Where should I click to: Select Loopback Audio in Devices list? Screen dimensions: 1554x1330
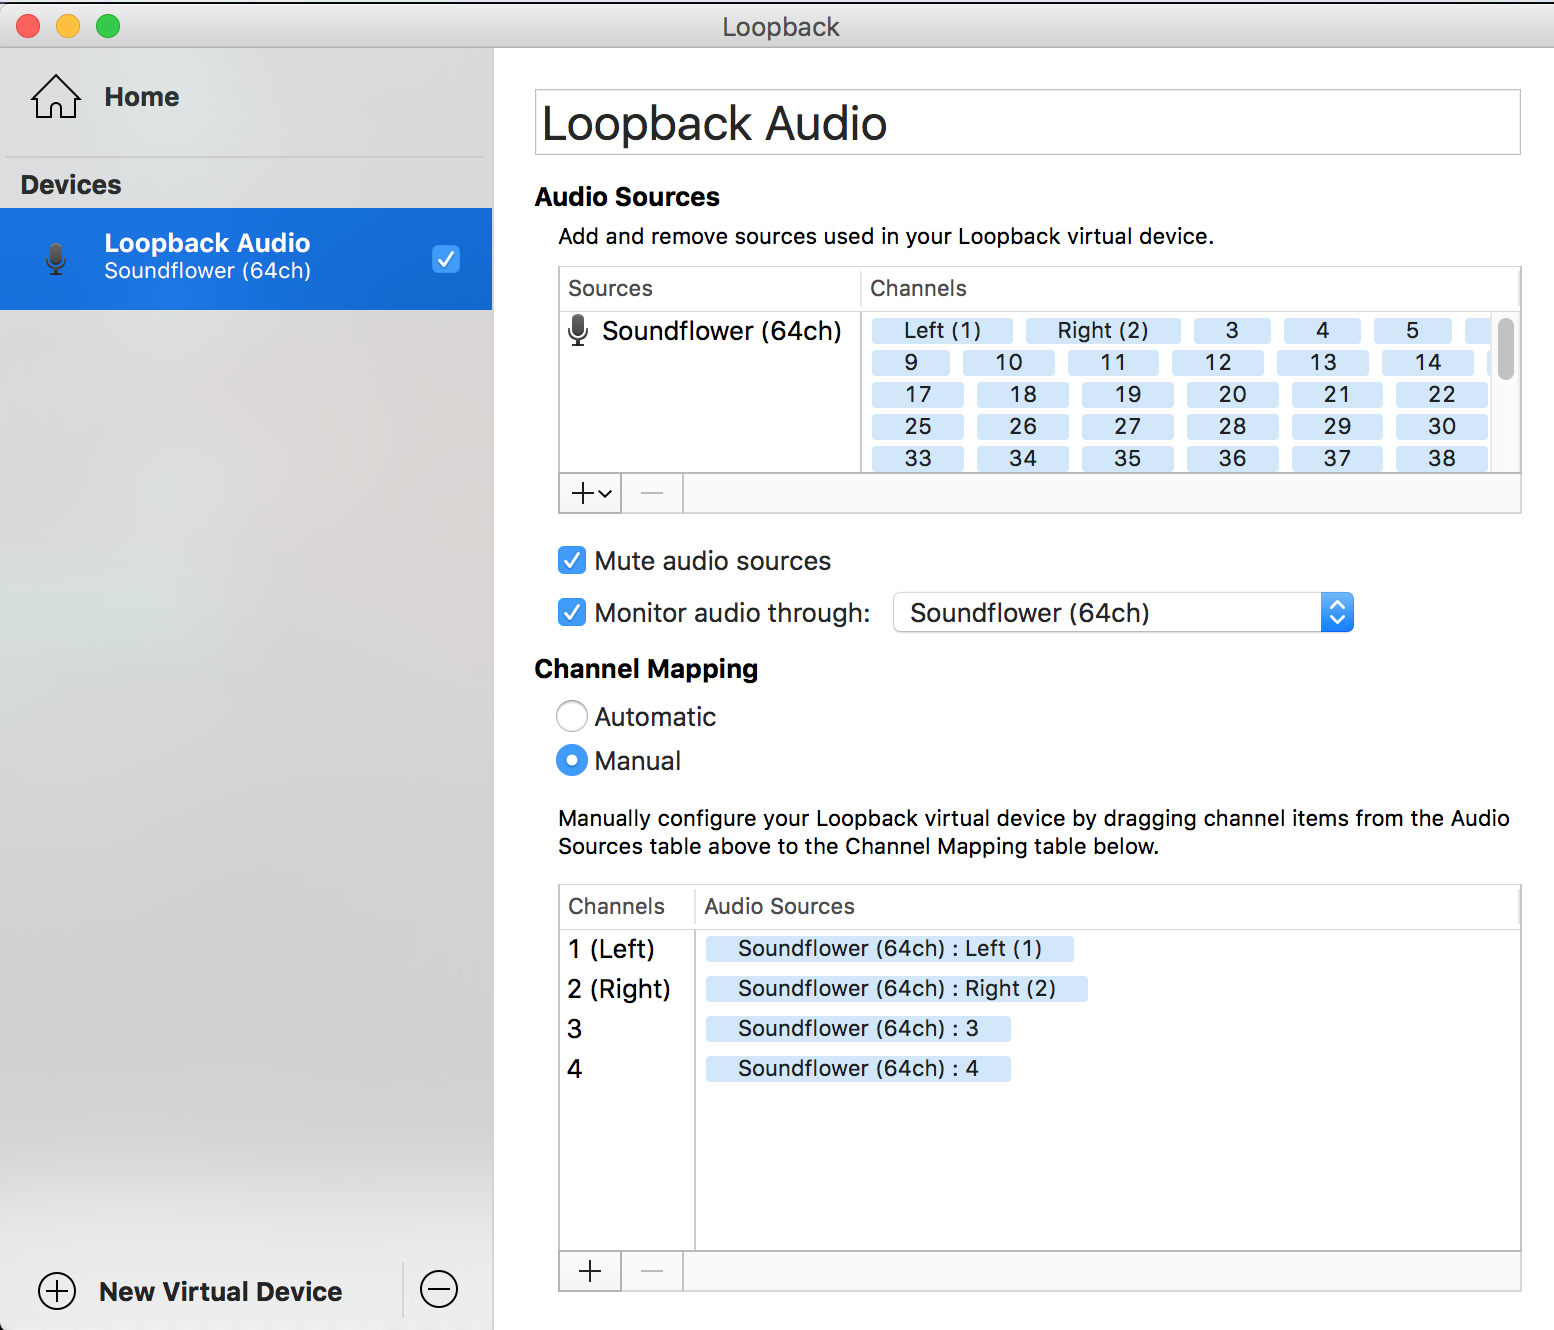(x=207, y=257)
